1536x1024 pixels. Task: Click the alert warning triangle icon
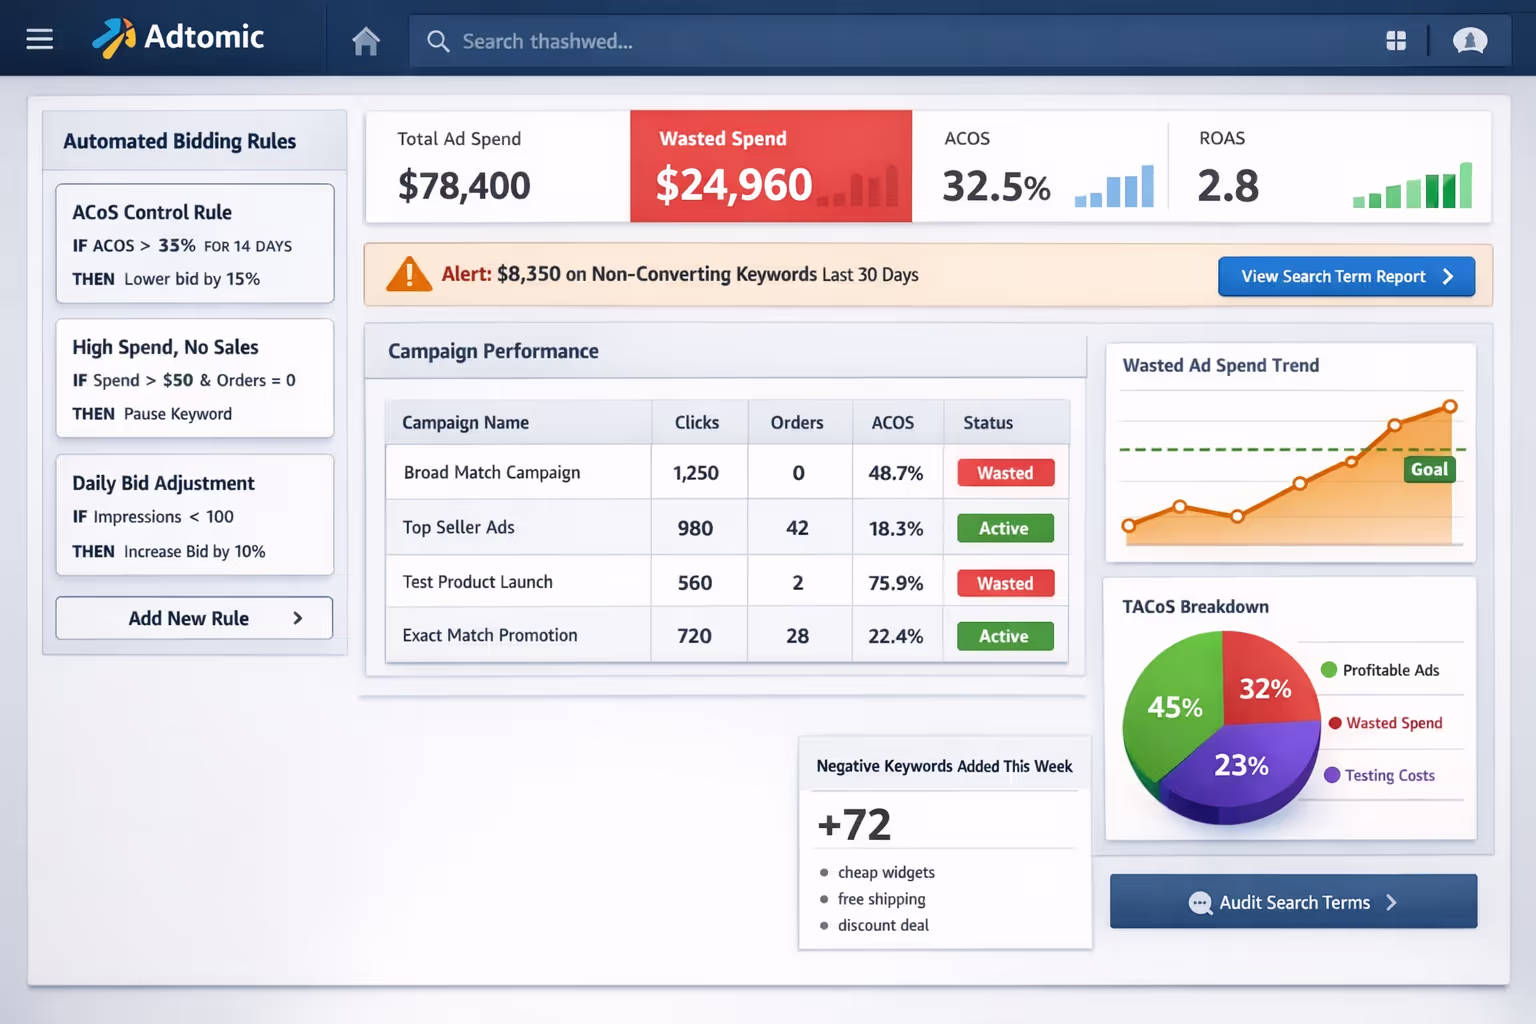click(409, 274)
